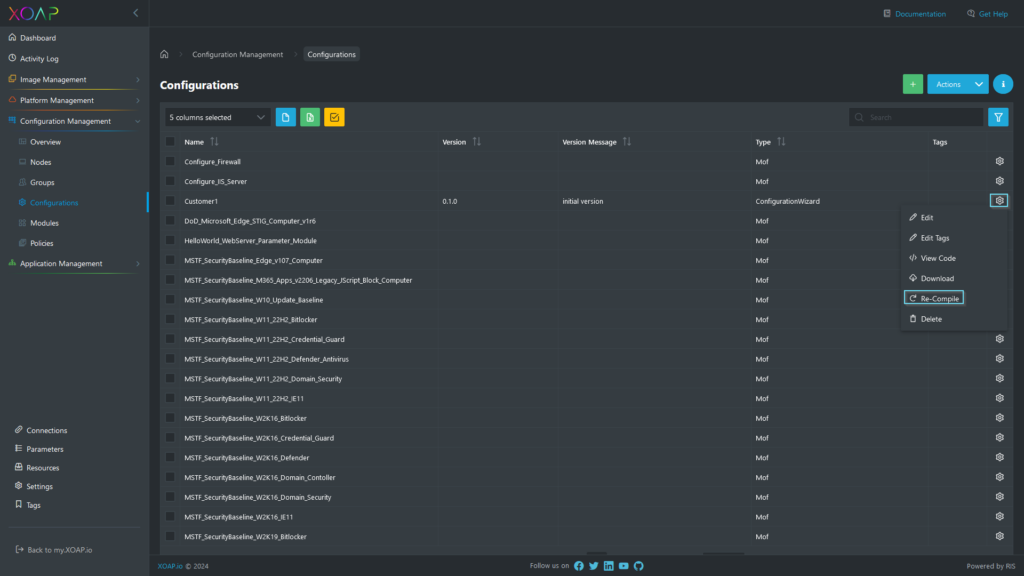Screen dimensions: 1024x576
Task: Click the Get Help link
Action: click(987, 14)
